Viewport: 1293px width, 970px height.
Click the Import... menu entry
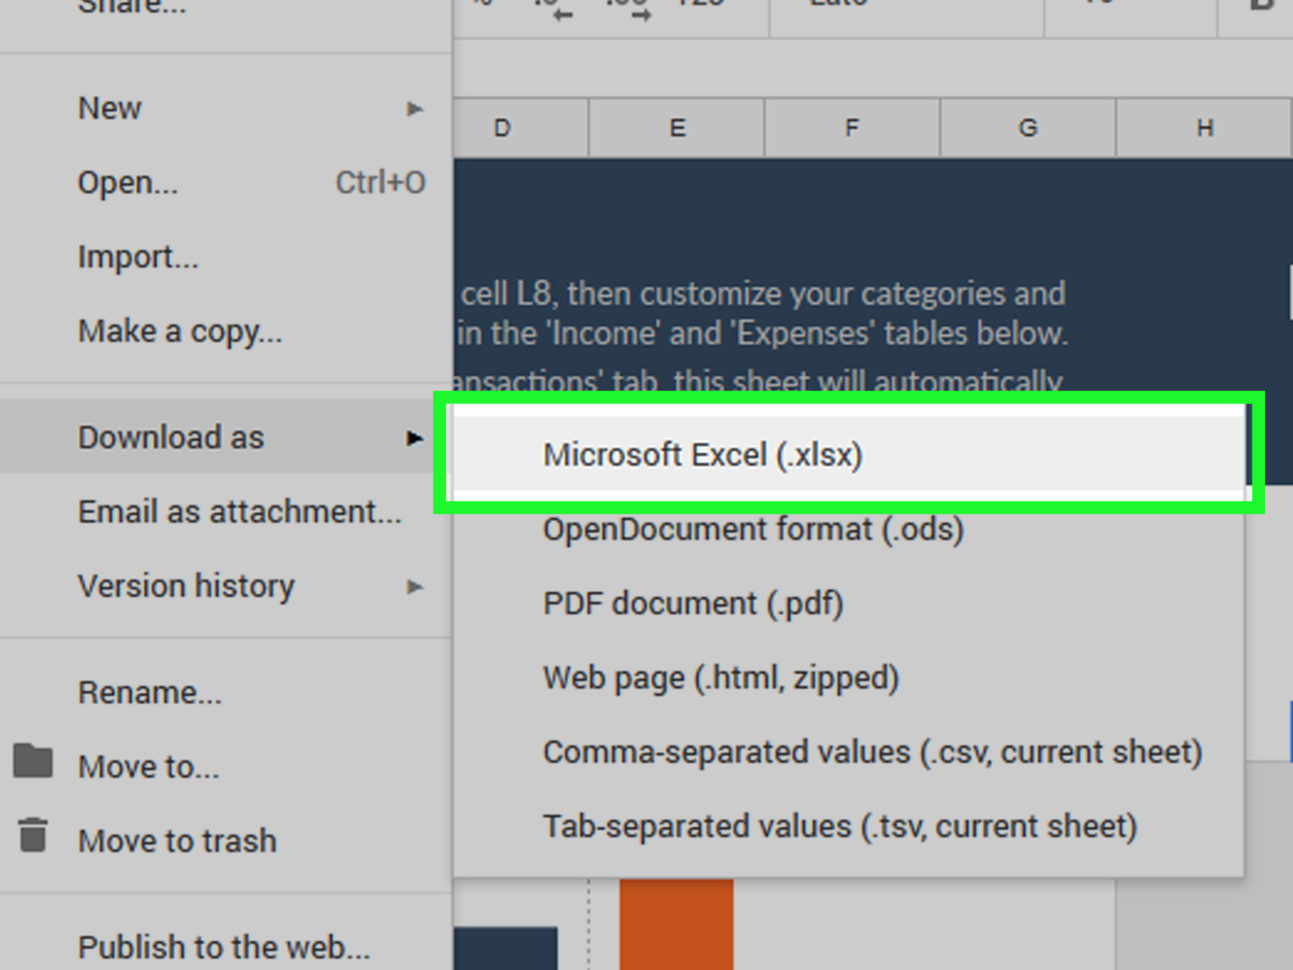[138, 257]
